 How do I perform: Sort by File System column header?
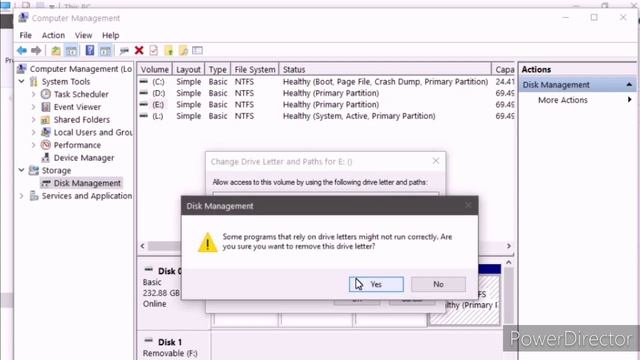point(255,69)
